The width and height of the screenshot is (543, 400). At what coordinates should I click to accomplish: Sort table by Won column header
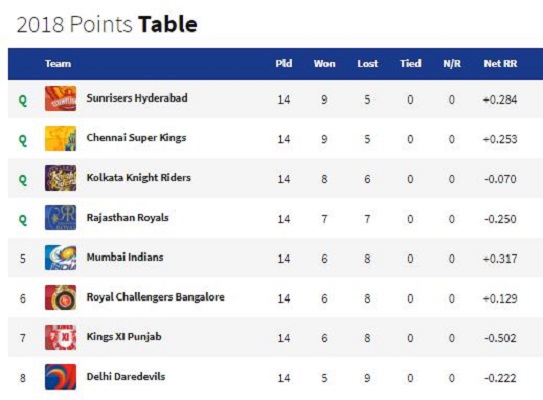click(x=324, y=64)
